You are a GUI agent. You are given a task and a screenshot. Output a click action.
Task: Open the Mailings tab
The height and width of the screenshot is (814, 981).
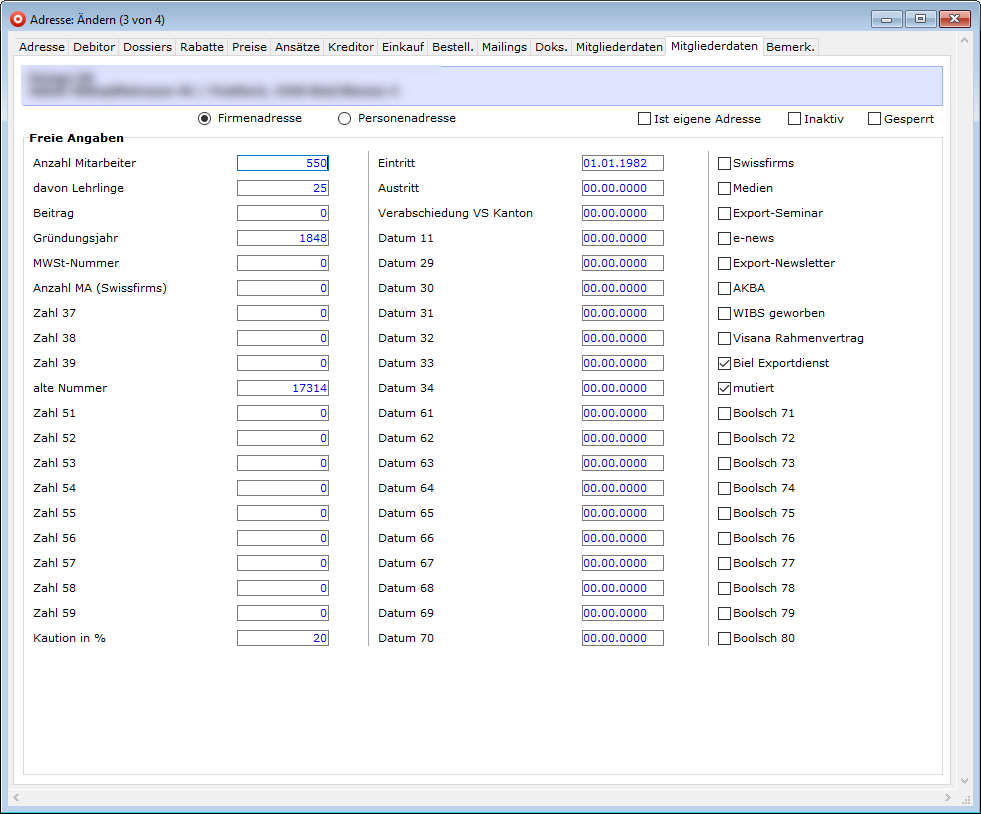point(503,47)
